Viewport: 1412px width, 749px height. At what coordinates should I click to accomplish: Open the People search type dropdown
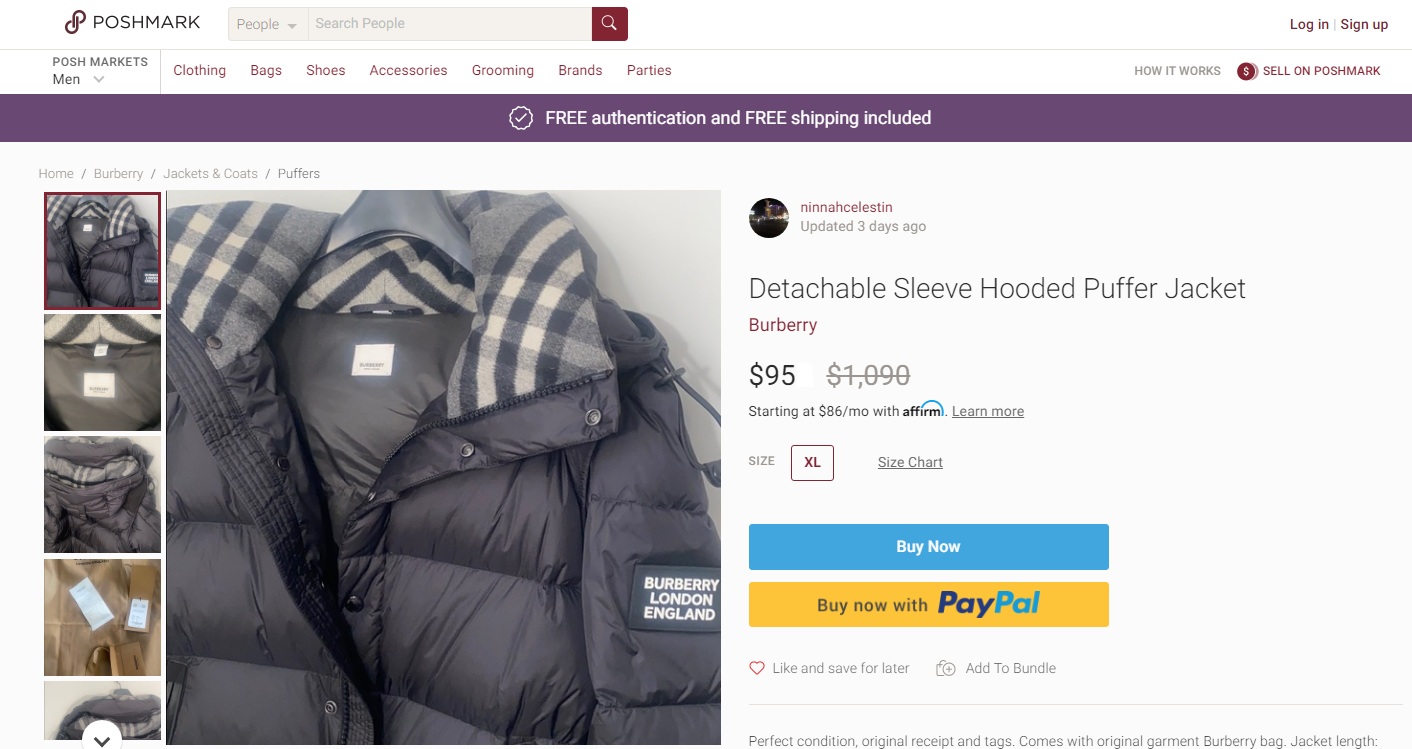(267, 24)
